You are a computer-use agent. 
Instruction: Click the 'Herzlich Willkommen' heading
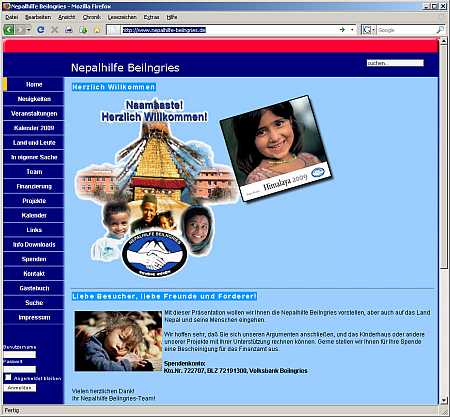tap(114, 87)
